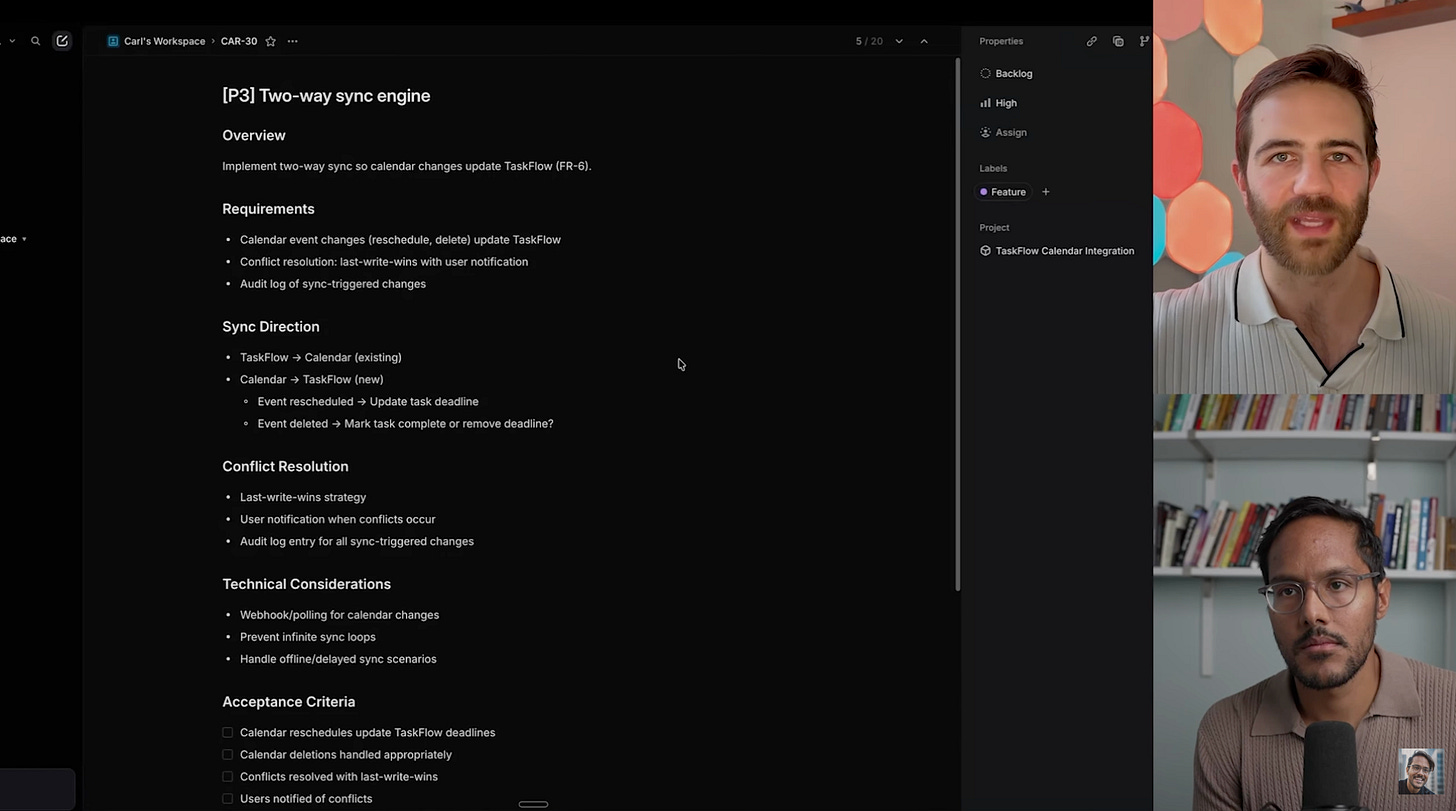Click 'Handle offline/delayed sync scenarios' bullet
This screenshot has width=1456, height=811.
pyautogui.click(x=338, y=659)
